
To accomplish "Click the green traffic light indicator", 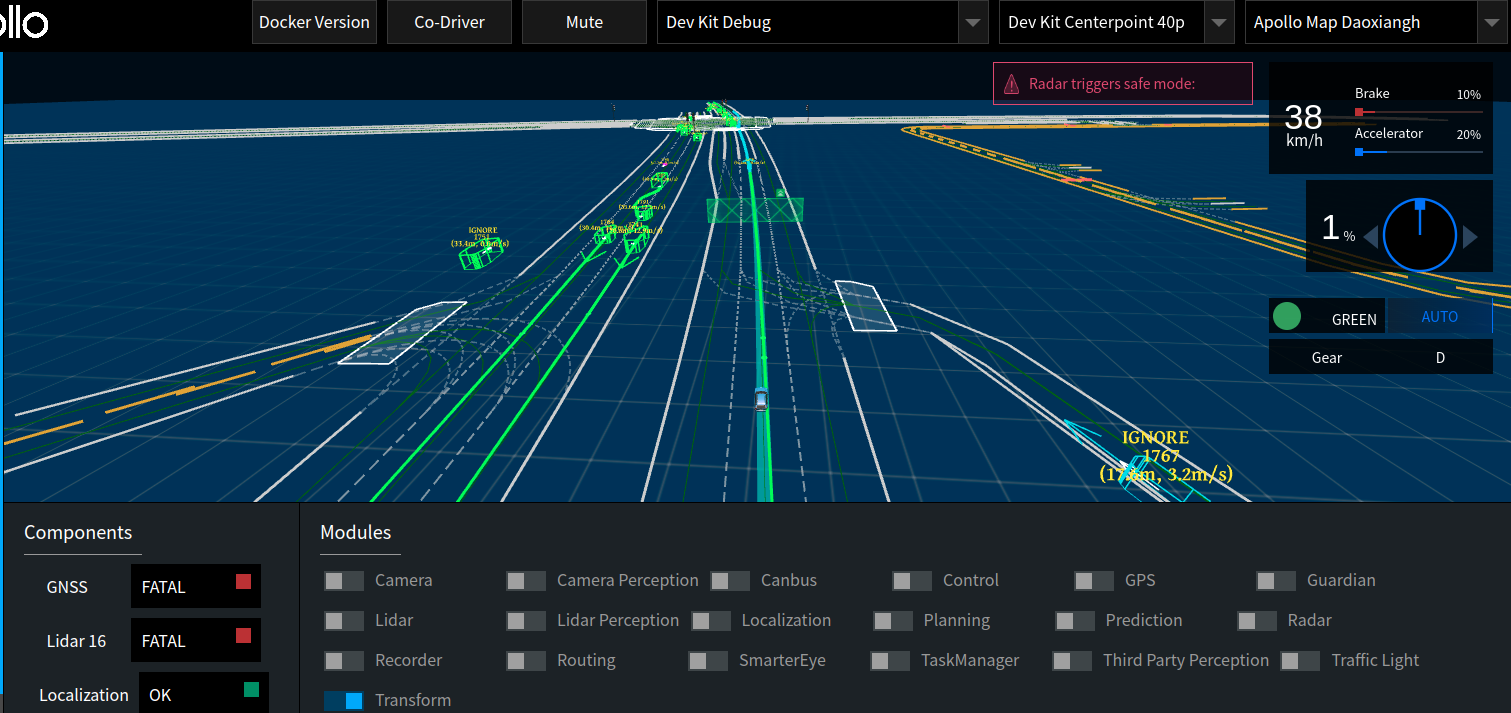I will (x=1287, y=317).
